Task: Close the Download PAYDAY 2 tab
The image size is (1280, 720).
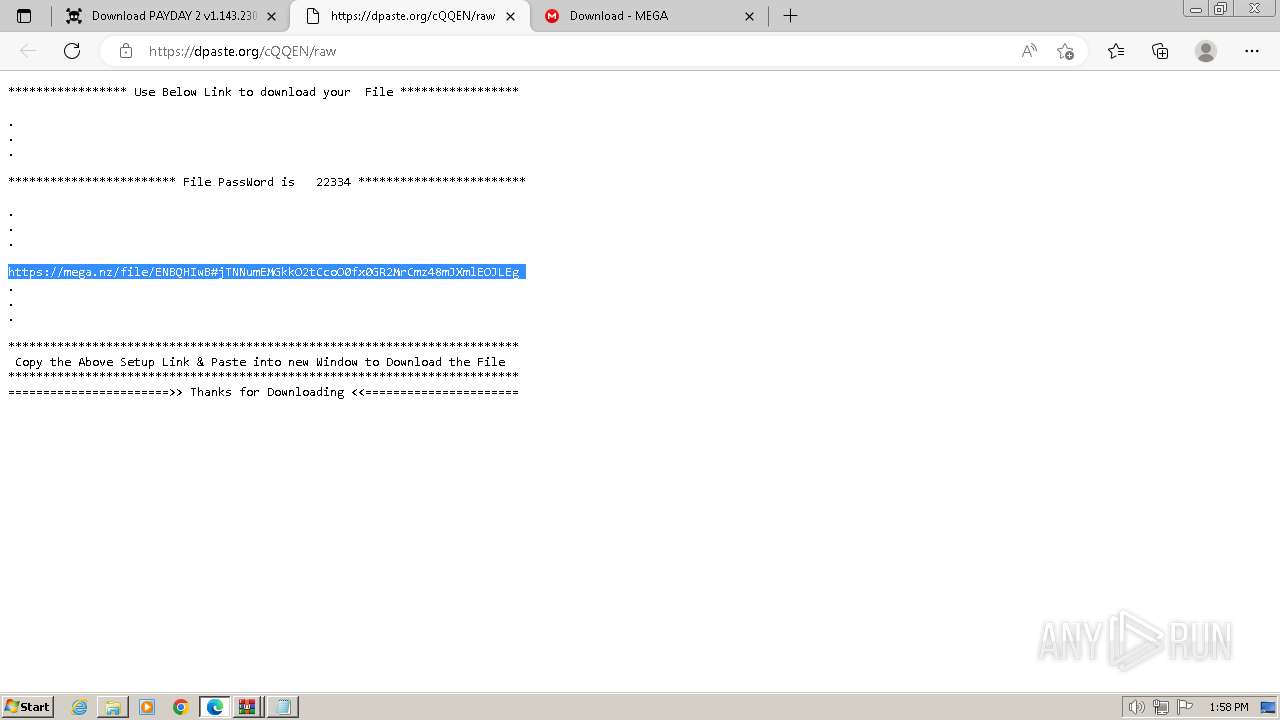Action: 271,16
